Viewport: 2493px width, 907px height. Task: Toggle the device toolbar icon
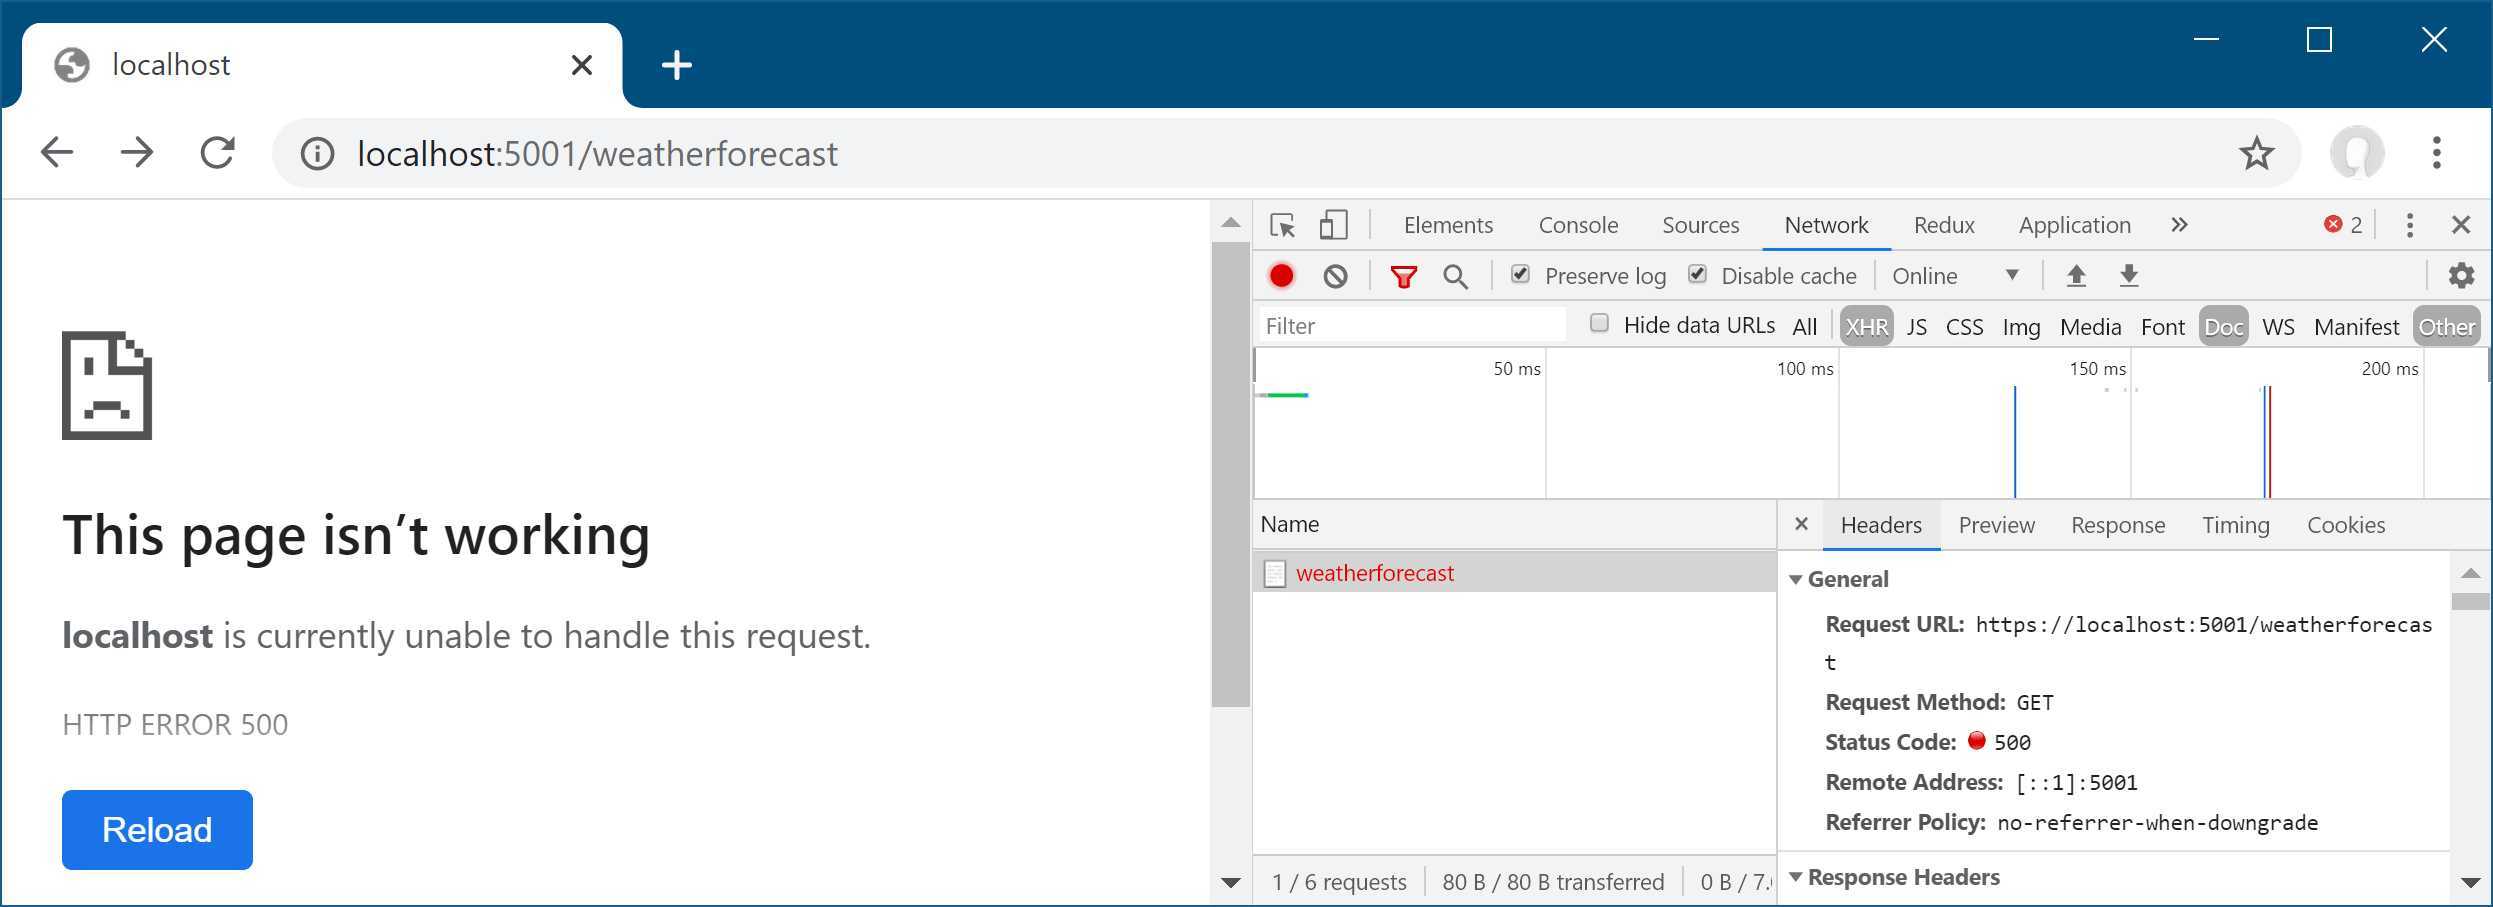click(x=1333, y=225)
